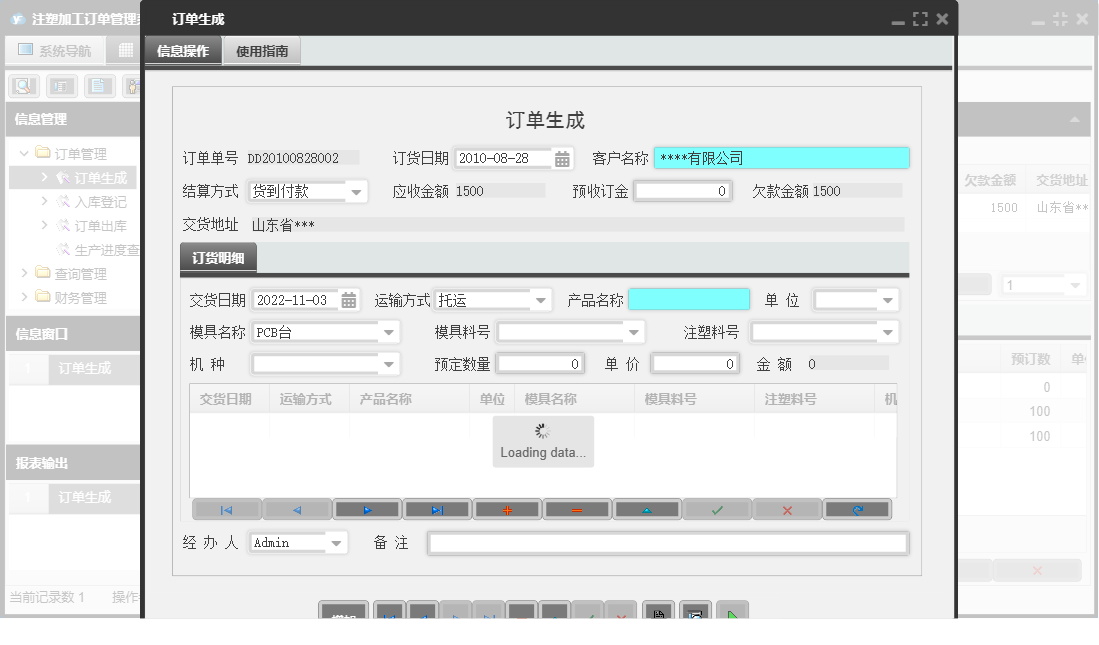The width and height of the screenshot is (1099, 645).
Task: Delete the selected row with the minus icon
Action: [x=577, y=509]
